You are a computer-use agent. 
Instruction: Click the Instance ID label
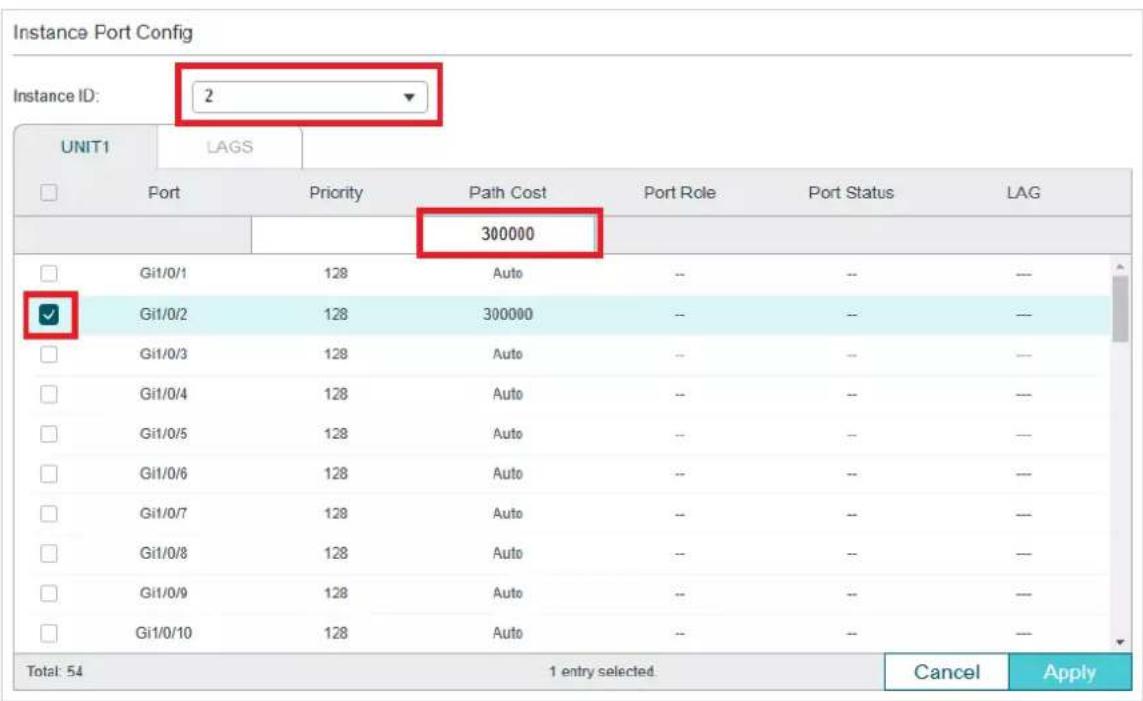click(56, 96)
